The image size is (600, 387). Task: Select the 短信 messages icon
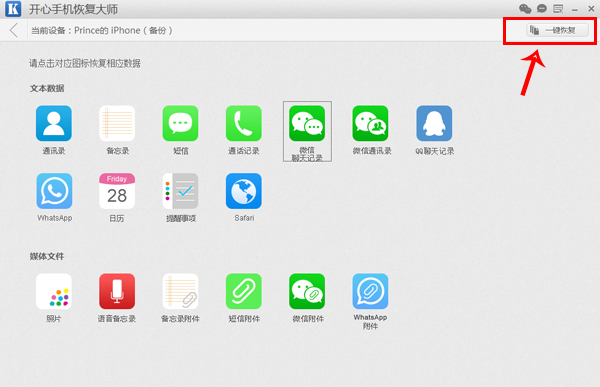click(x=180, y=123)
